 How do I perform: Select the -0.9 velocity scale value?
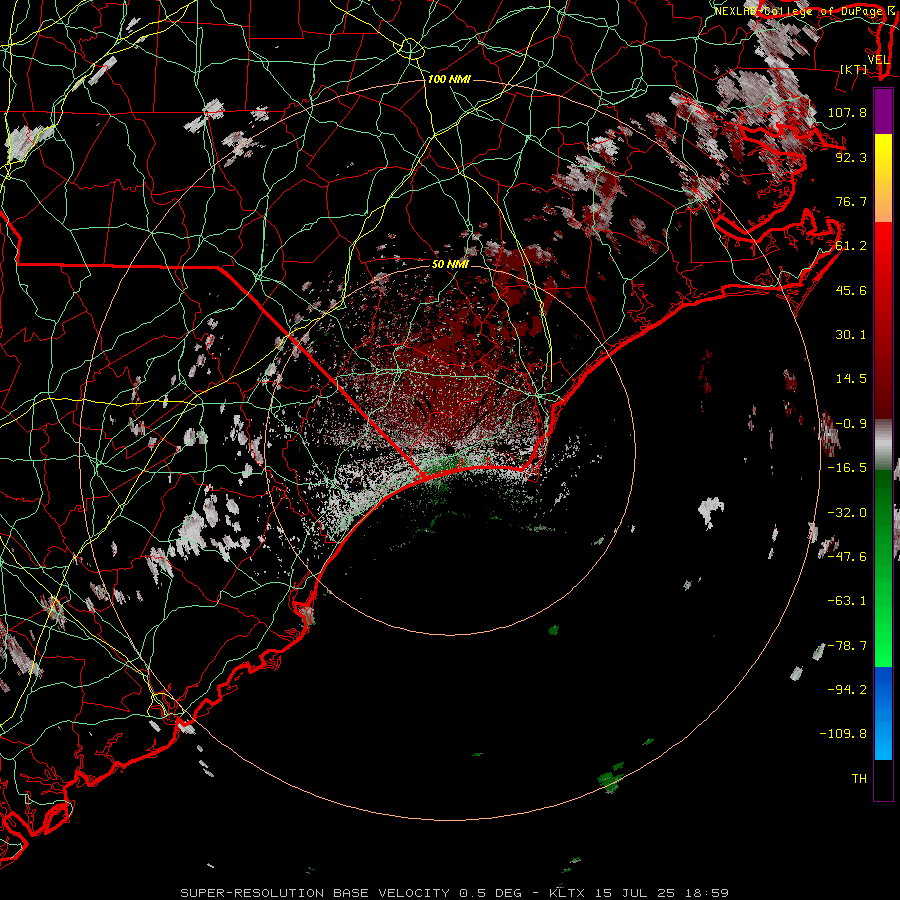tap(851, 424)
